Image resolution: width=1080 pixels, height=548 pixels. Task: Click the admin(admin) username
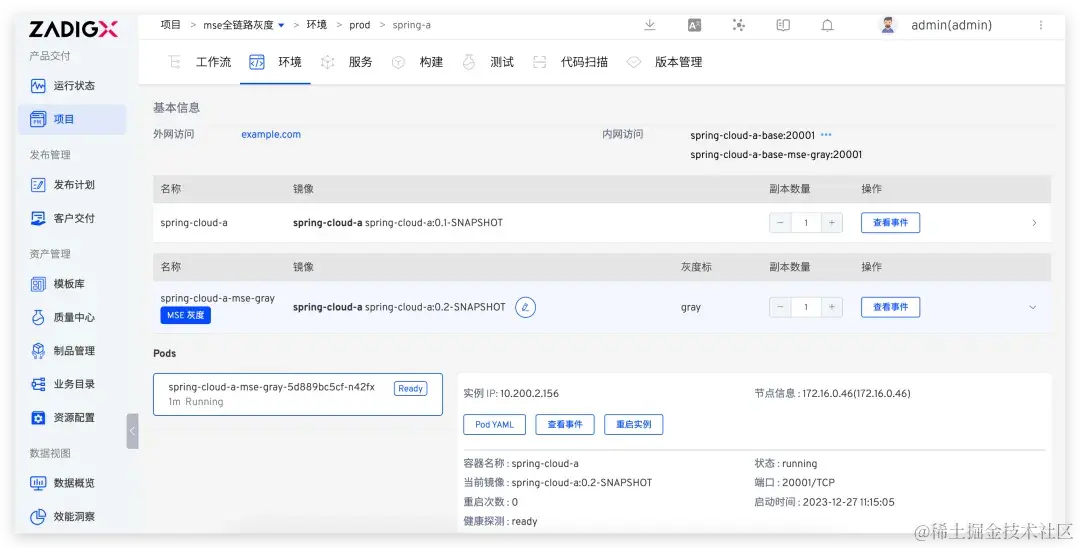[951, 25]
